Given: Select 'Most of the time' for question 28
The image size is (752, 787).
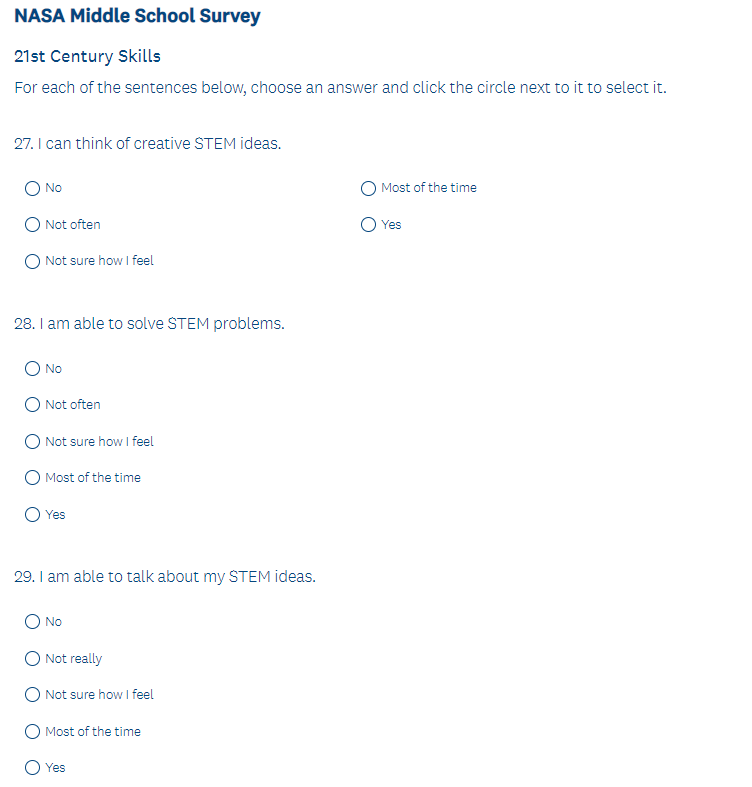Looking at the screenshot, I should 33,478.
